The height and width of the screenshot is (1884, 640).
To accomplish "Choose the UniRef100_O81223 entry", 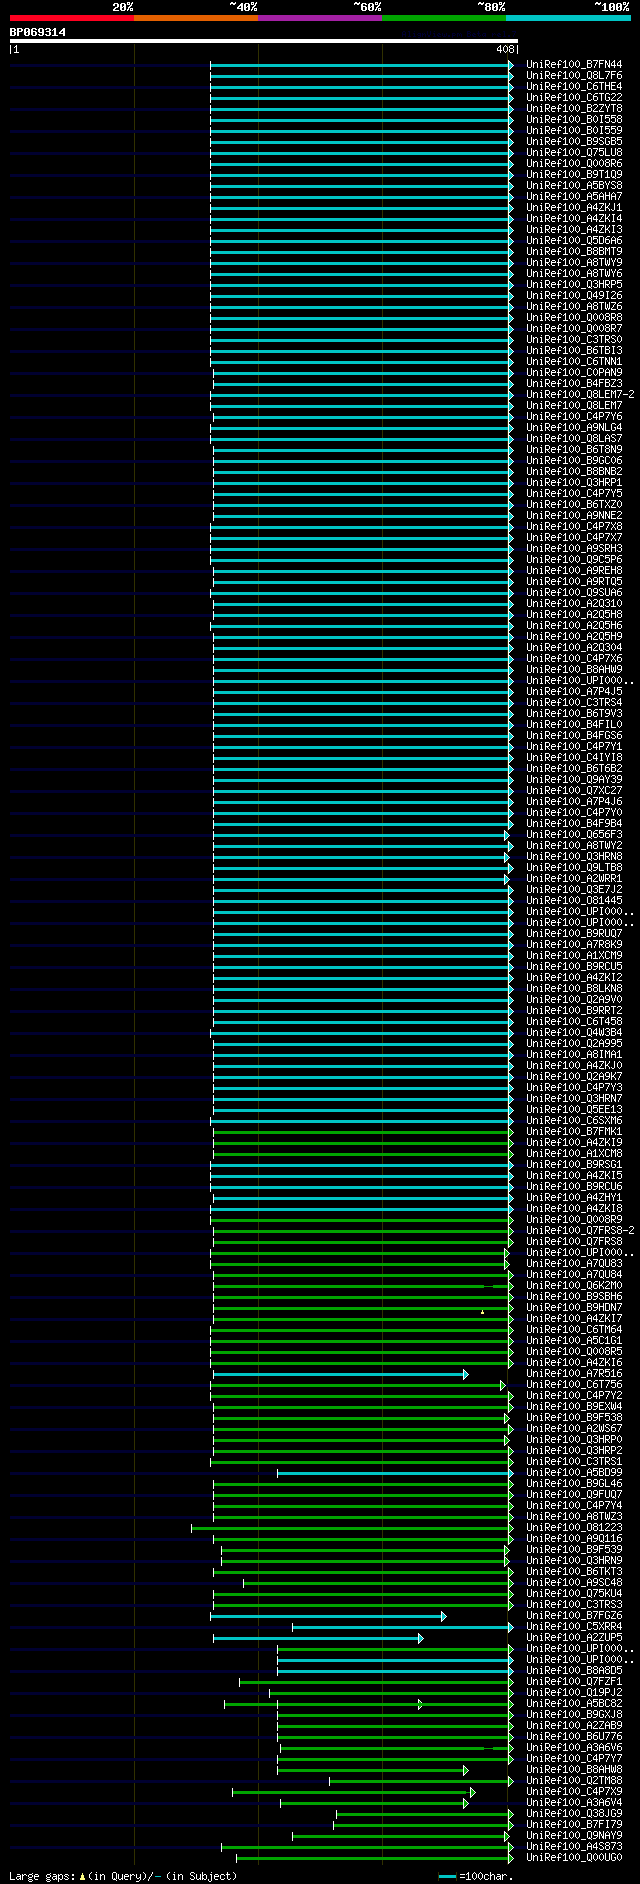I will (574, 1528).
